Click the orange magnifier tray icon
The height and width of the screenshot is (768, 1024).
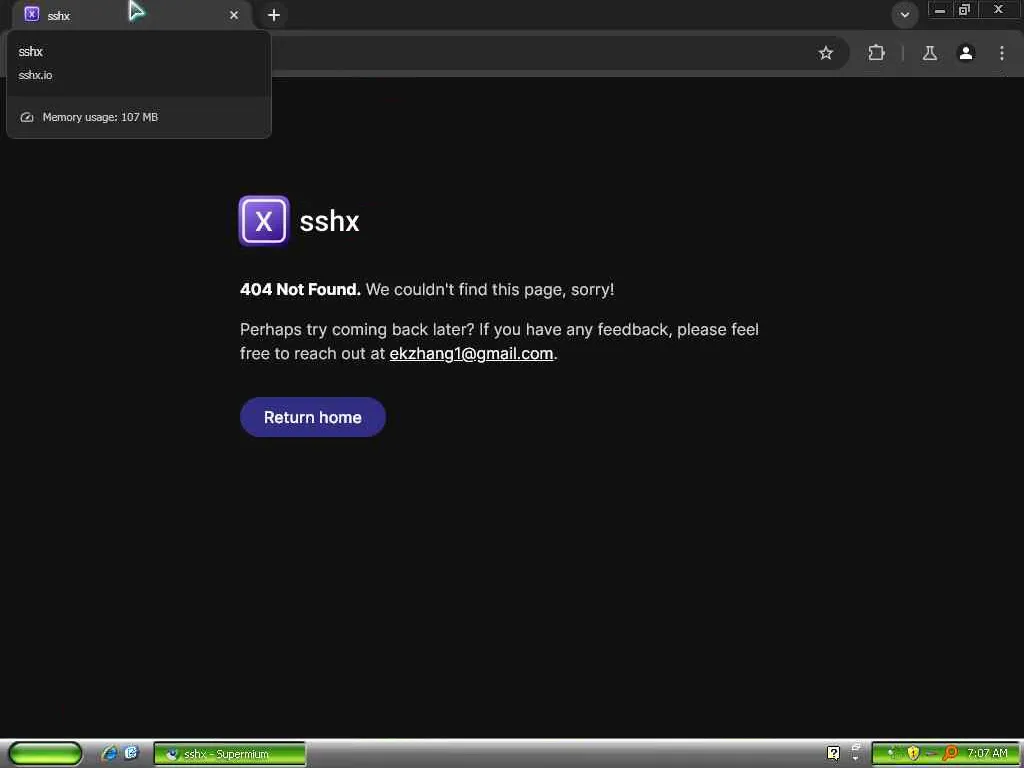[x=951, y=753]
